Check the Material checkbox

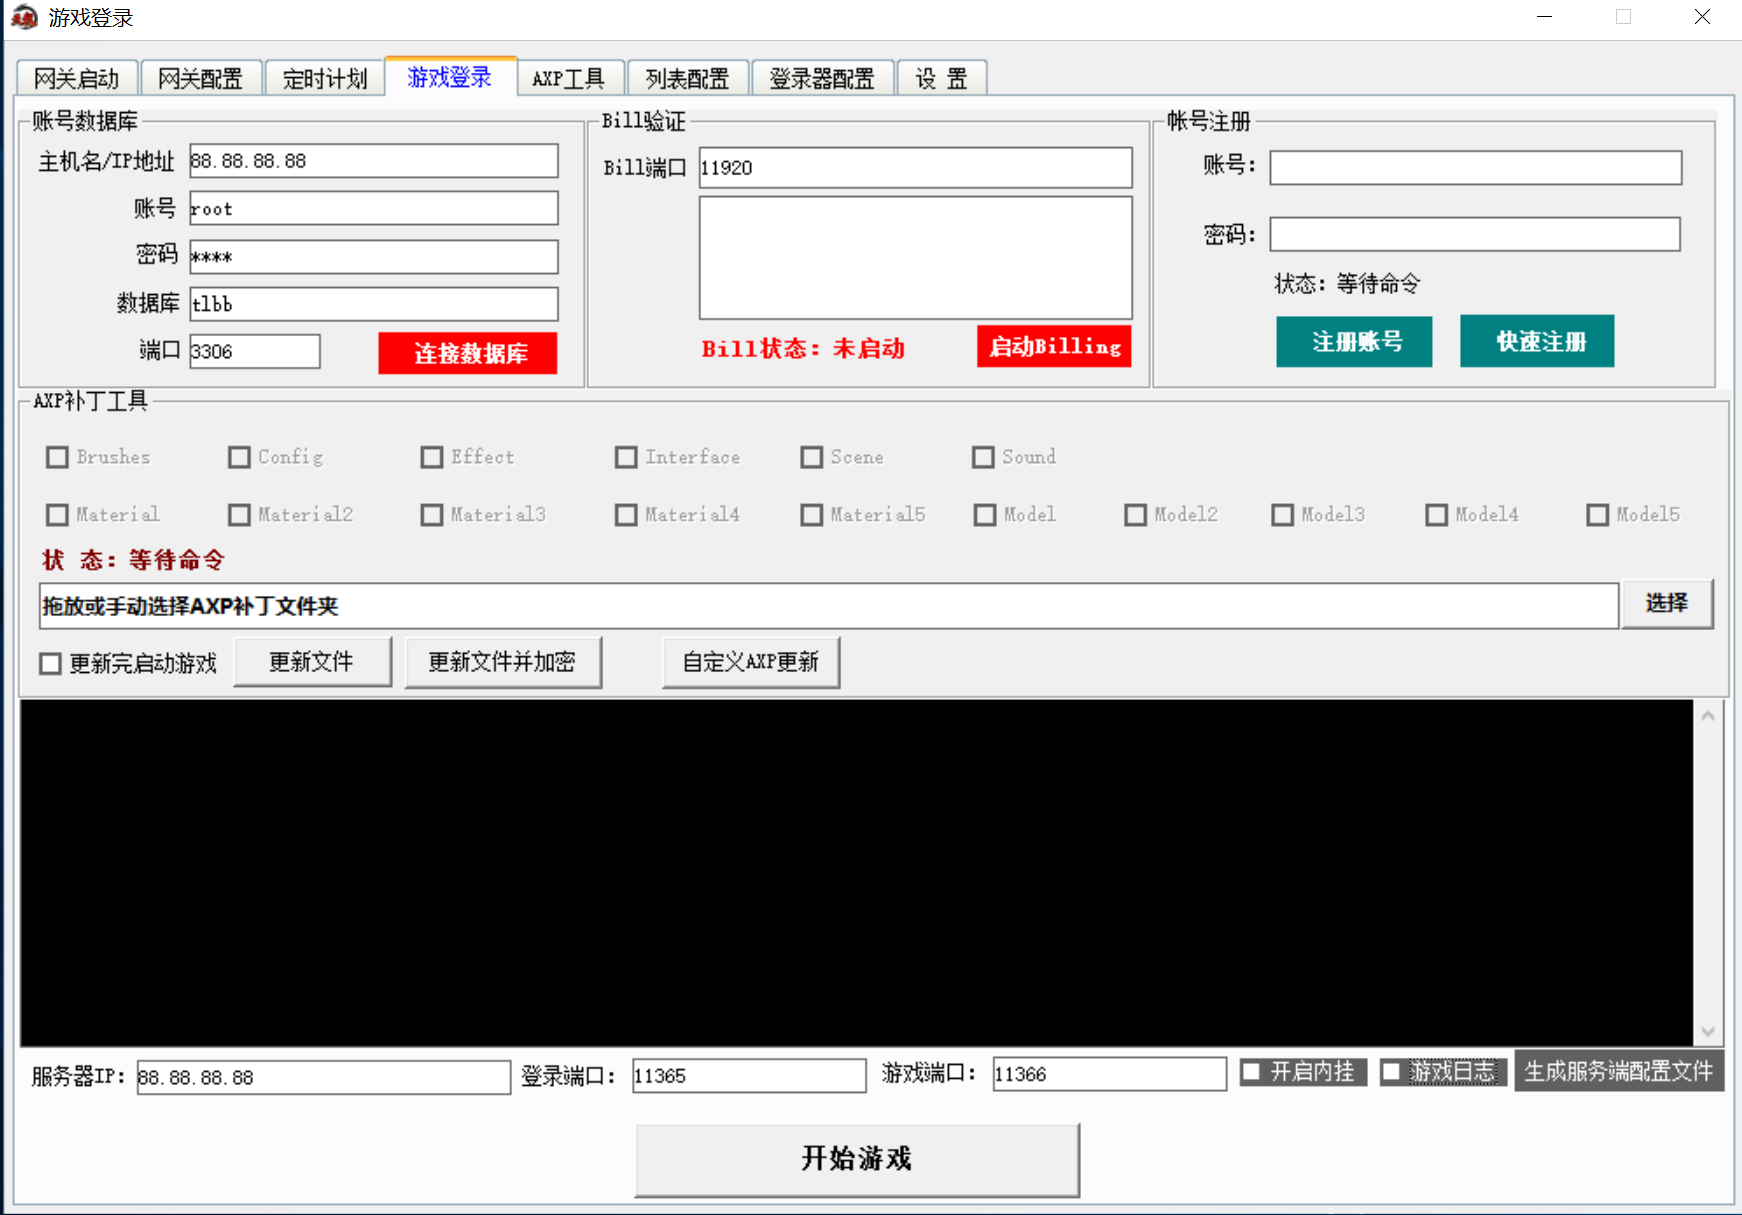(x=58, y=514)
